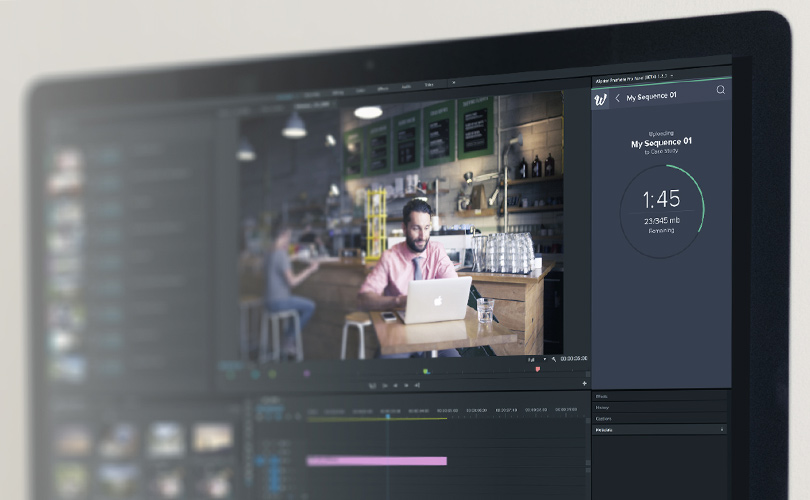Open the Full playback resolution dropdown
Image resolution: width=810 pixels, height=500 pixels.
537,359
